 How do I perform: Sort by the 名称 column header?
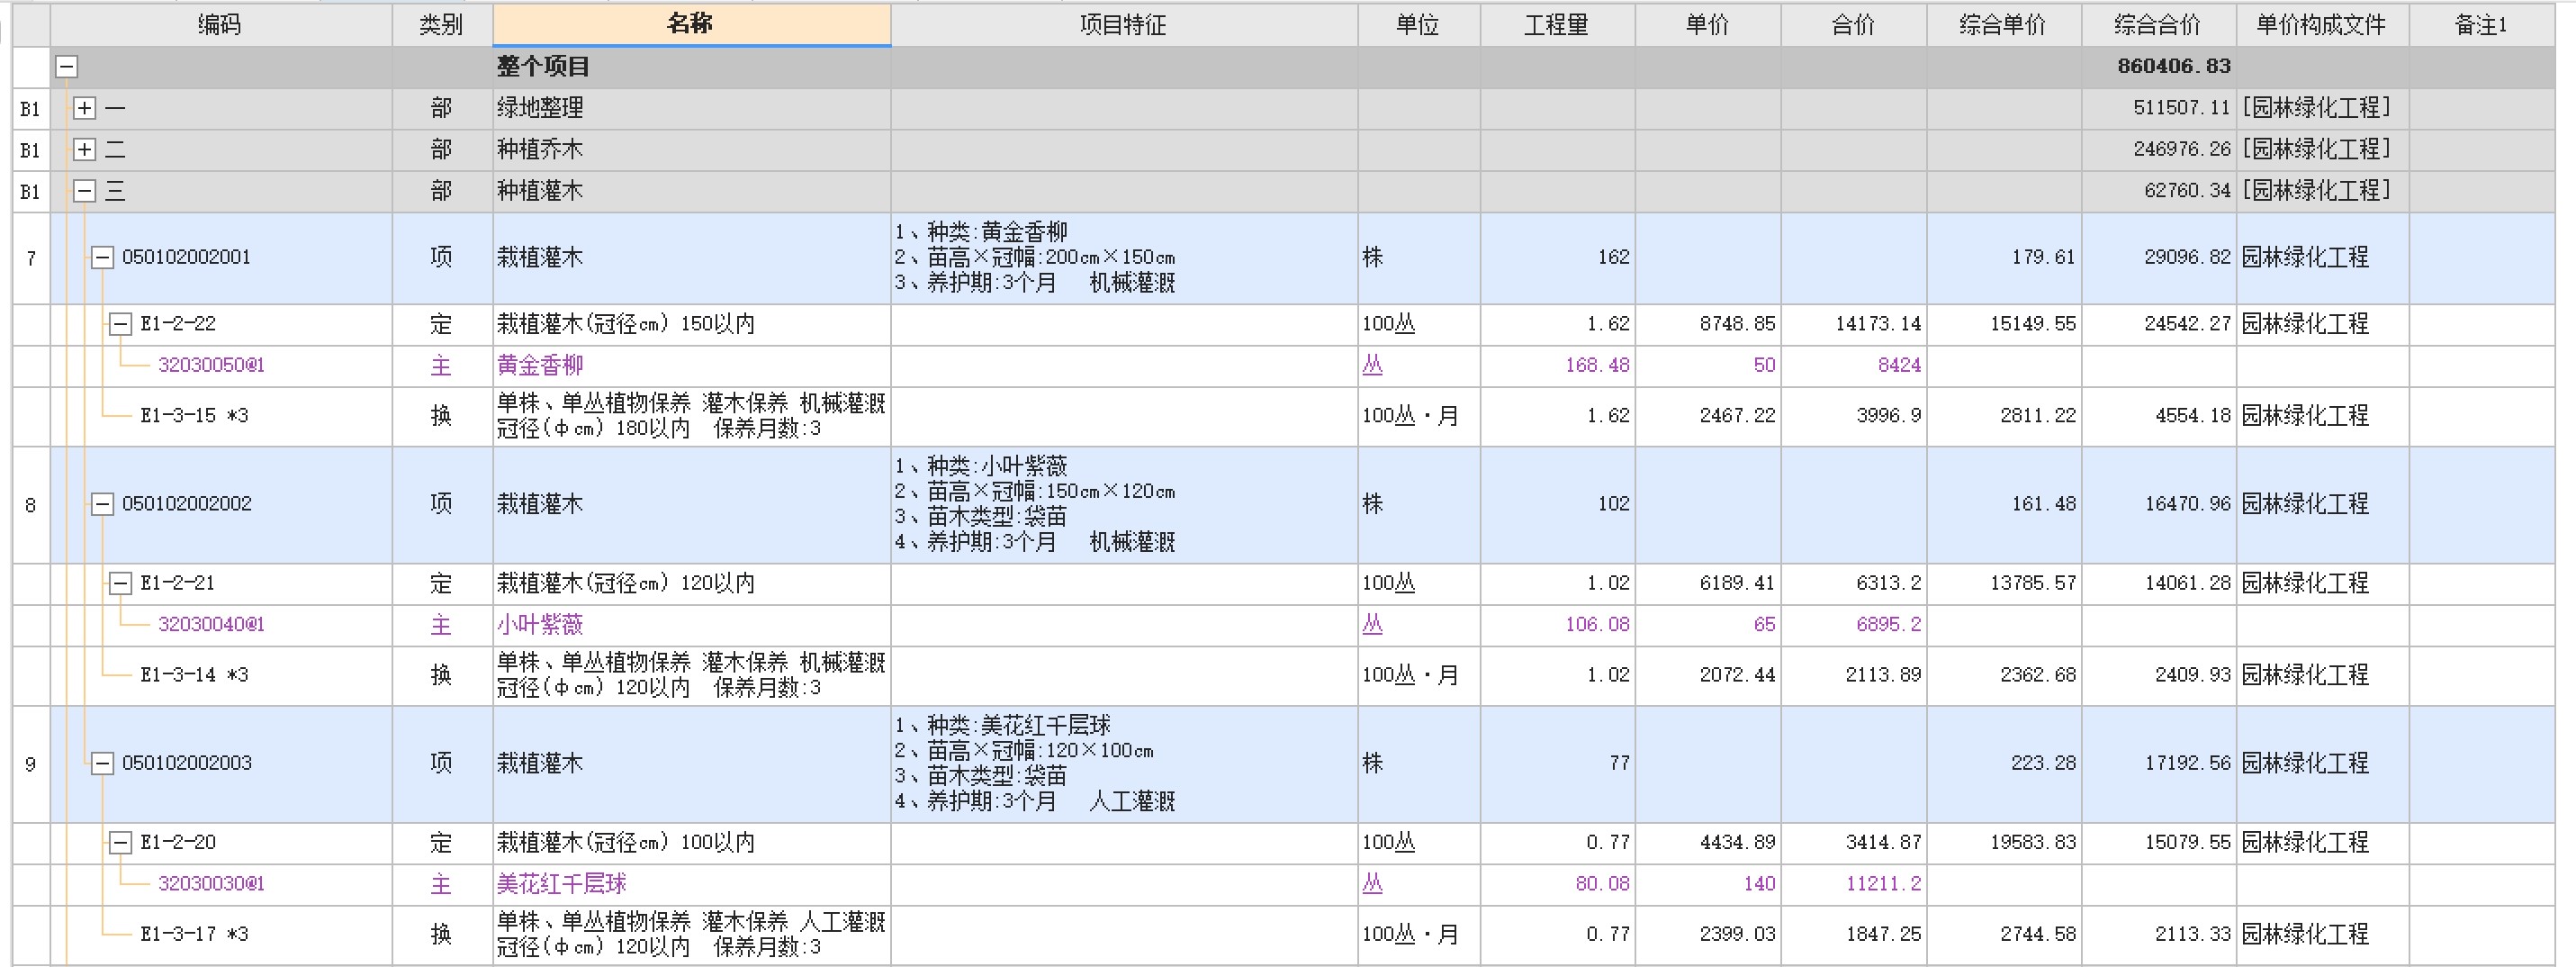coord(690,25)
